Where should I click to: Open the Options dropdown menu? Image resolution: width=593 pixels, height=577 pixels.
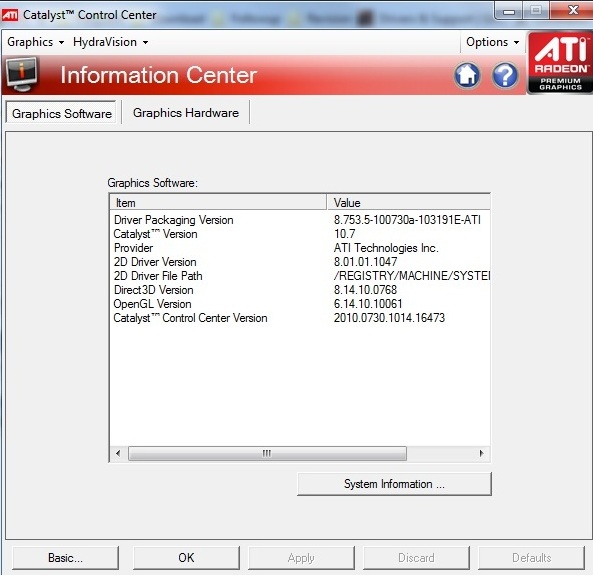(492, 42)
